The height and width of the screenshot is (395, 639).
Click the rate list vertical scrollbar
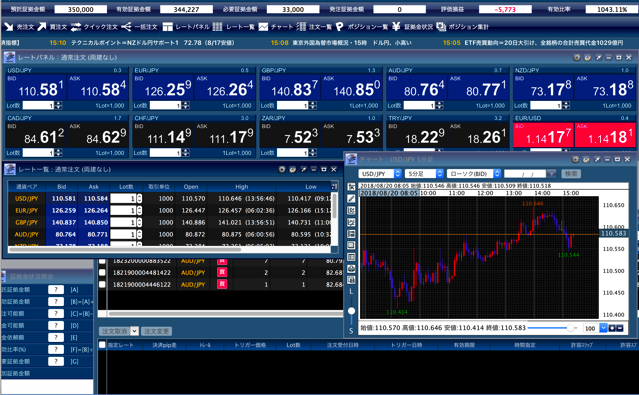coord(335,205)
